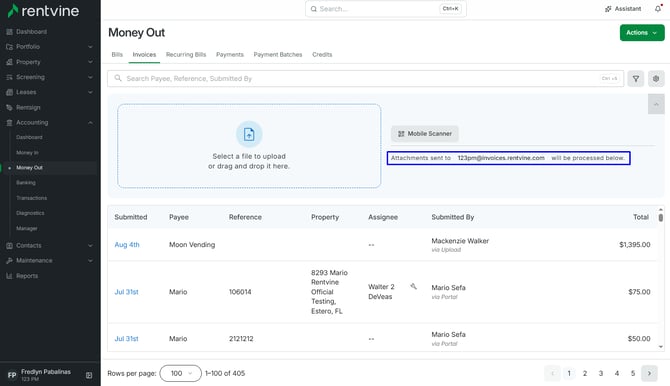Open the Banking submenu item

tap(26, 183)
